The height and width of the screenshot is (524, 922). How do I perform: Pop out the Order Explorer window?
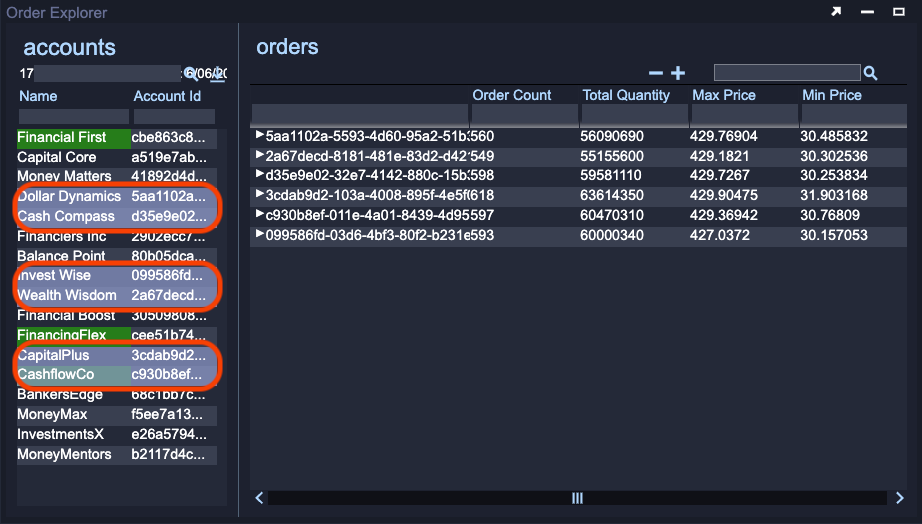836,12
